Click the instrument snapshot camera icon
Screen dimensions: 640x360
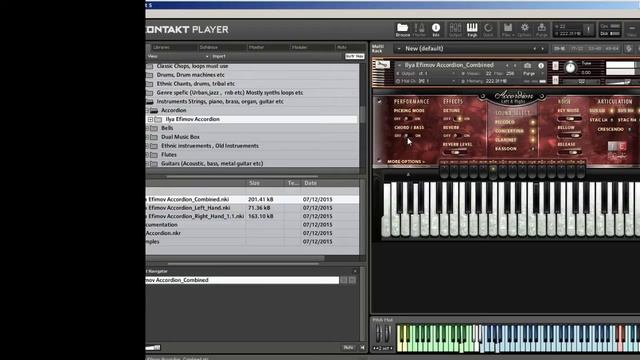(x=527, y=65)
